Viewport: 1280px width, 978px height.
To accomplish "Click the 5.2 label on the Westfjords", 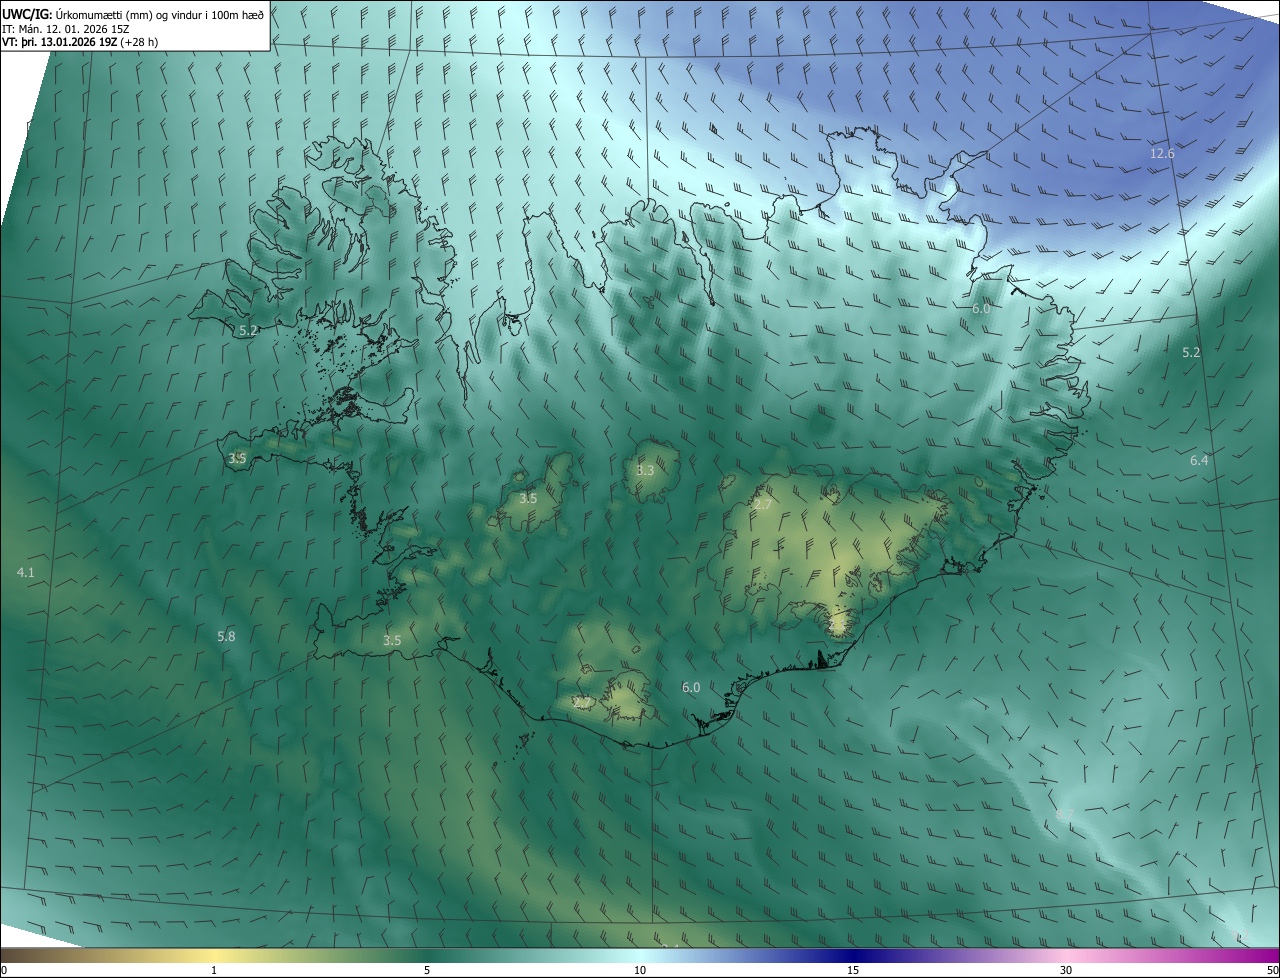I will [248, 330].
